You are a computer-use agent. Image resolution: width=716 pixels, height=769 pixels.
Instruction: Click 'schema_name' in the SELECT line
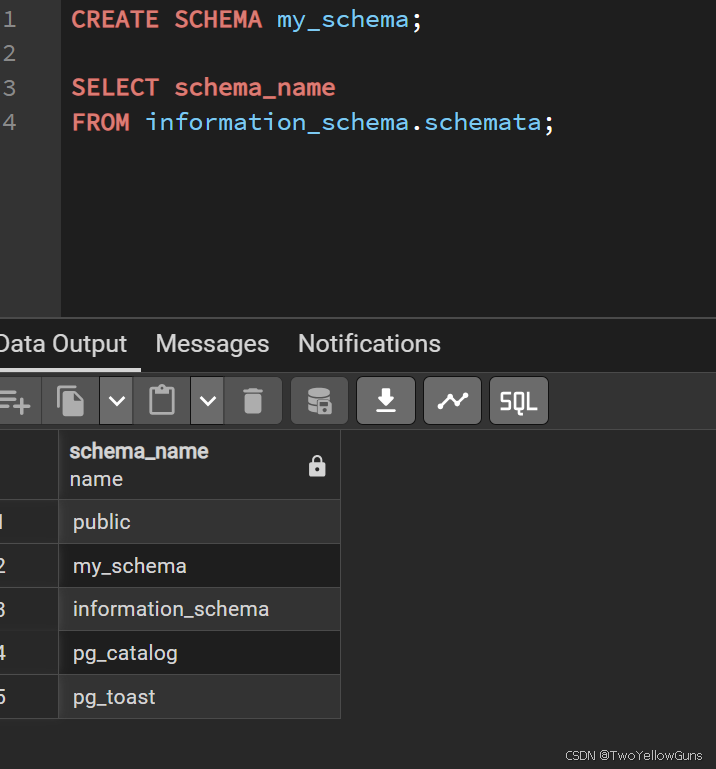point(255,88)
